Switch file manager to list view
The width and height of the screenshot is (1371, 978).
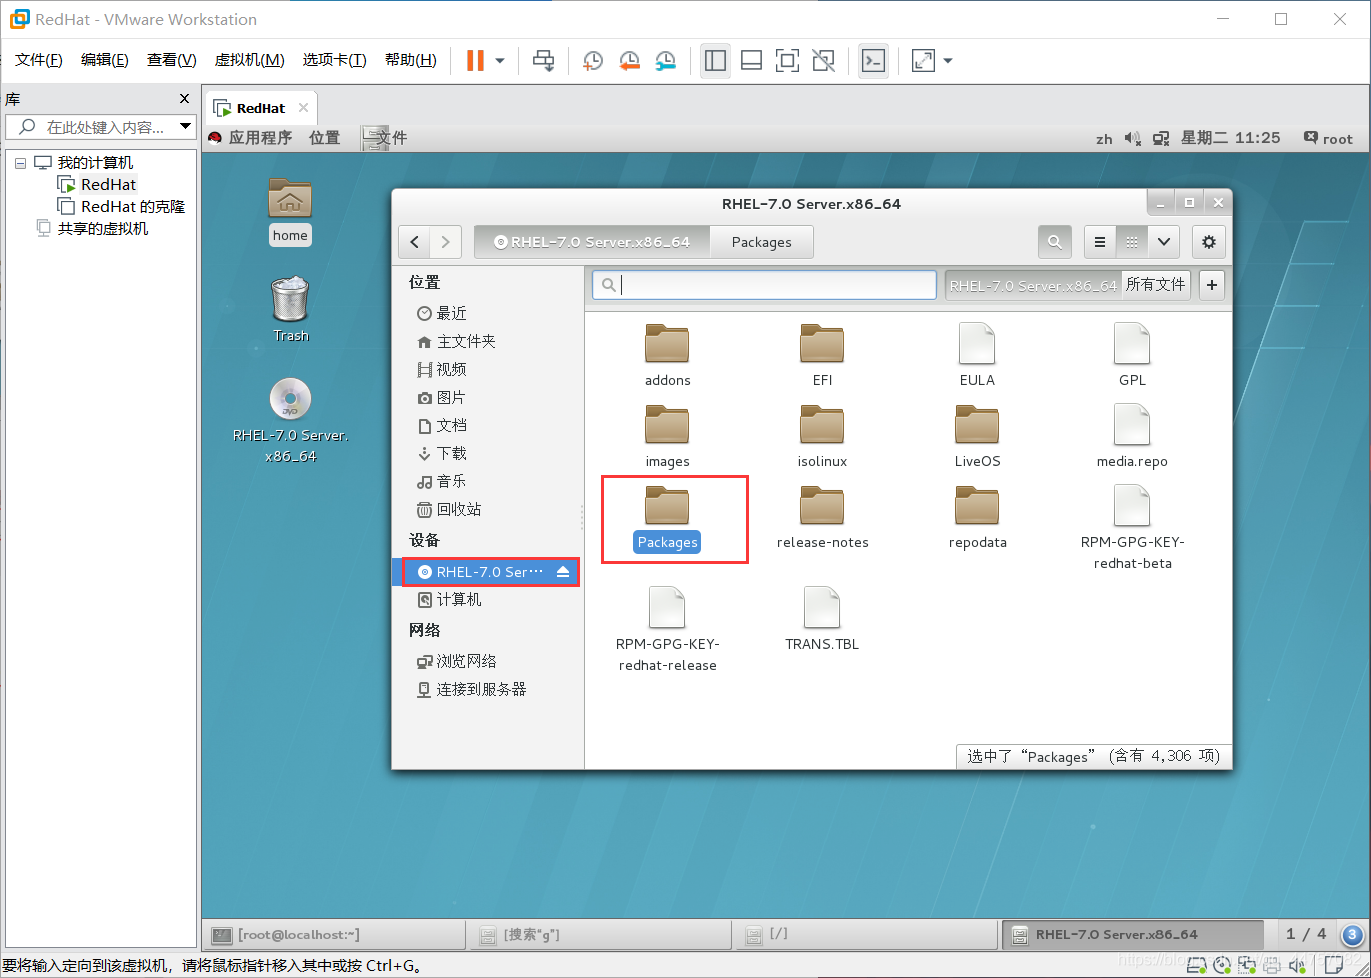point(1100,241)
